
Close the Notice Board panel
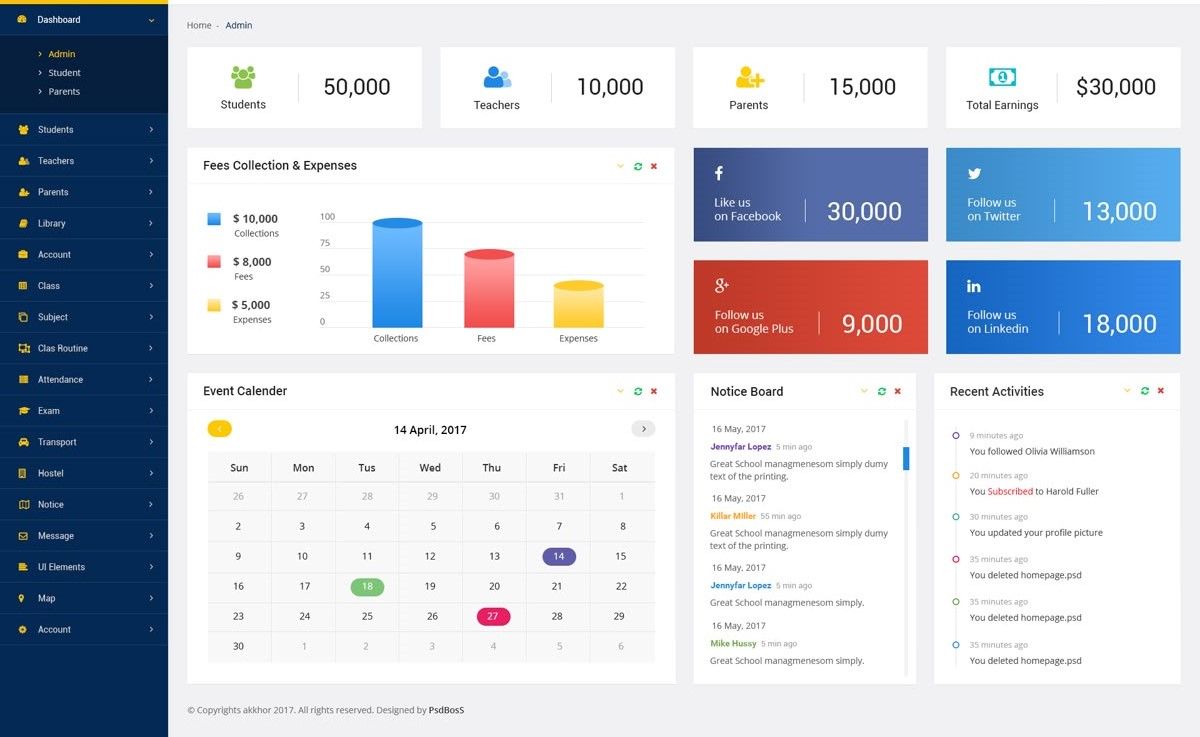coord(897,391)
